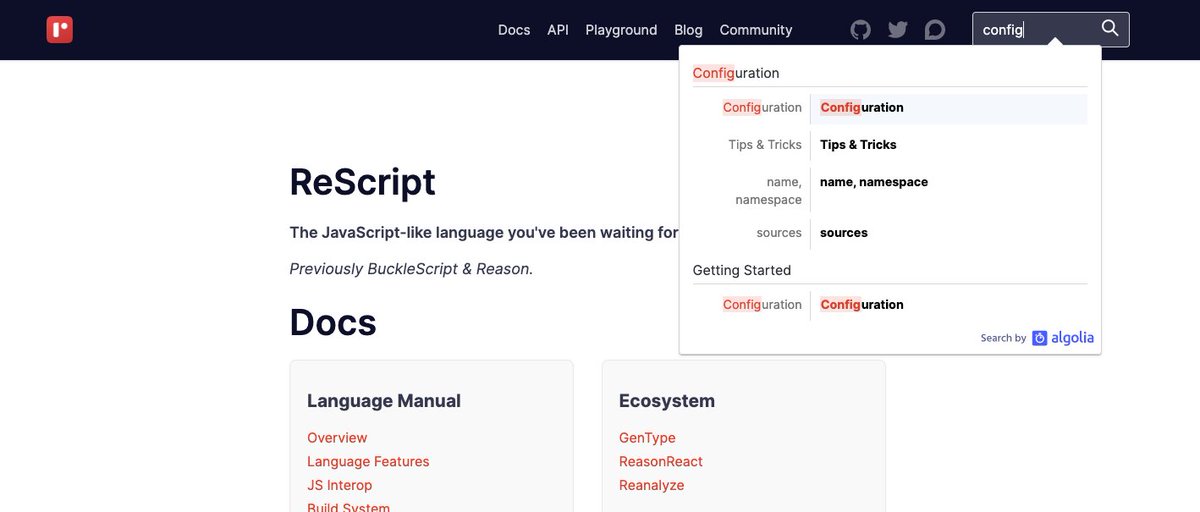The height and width of the screenshot is (512, 1200).
Task: Click the 'Getting Started' category header
Action: pyautogui.click(x=742, y=270)
